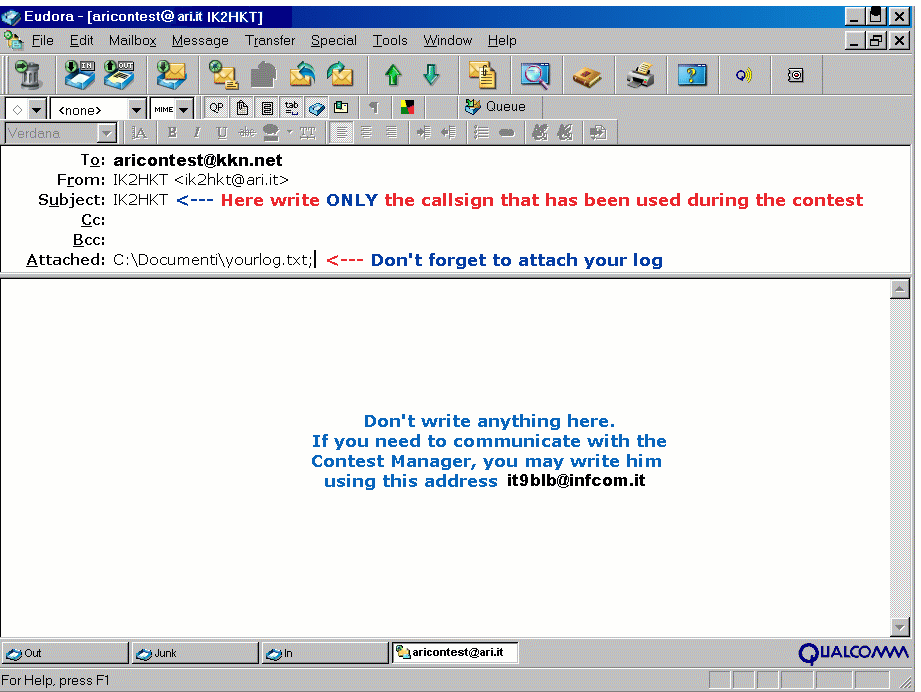Click the indent in button
The height and width of the screenshot is (692, 921).
(x=423, y=133)
